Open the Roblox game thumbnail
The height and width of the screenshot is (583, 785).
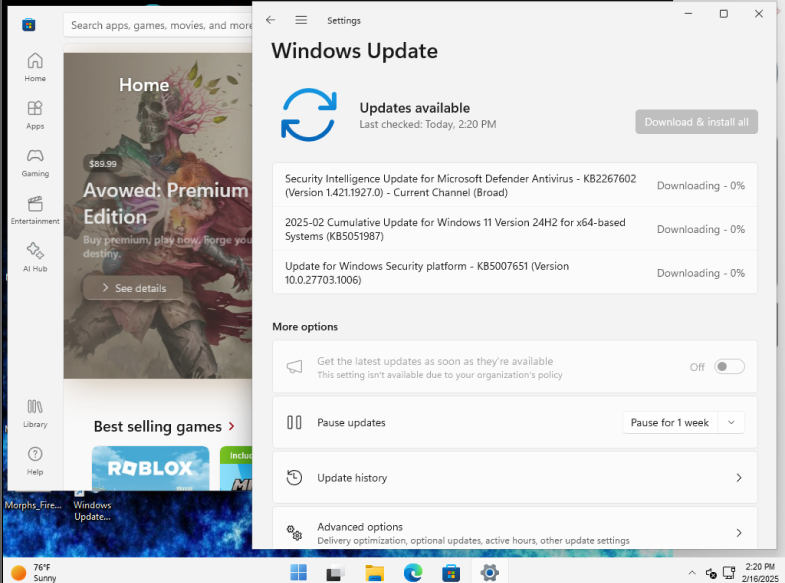151,468
